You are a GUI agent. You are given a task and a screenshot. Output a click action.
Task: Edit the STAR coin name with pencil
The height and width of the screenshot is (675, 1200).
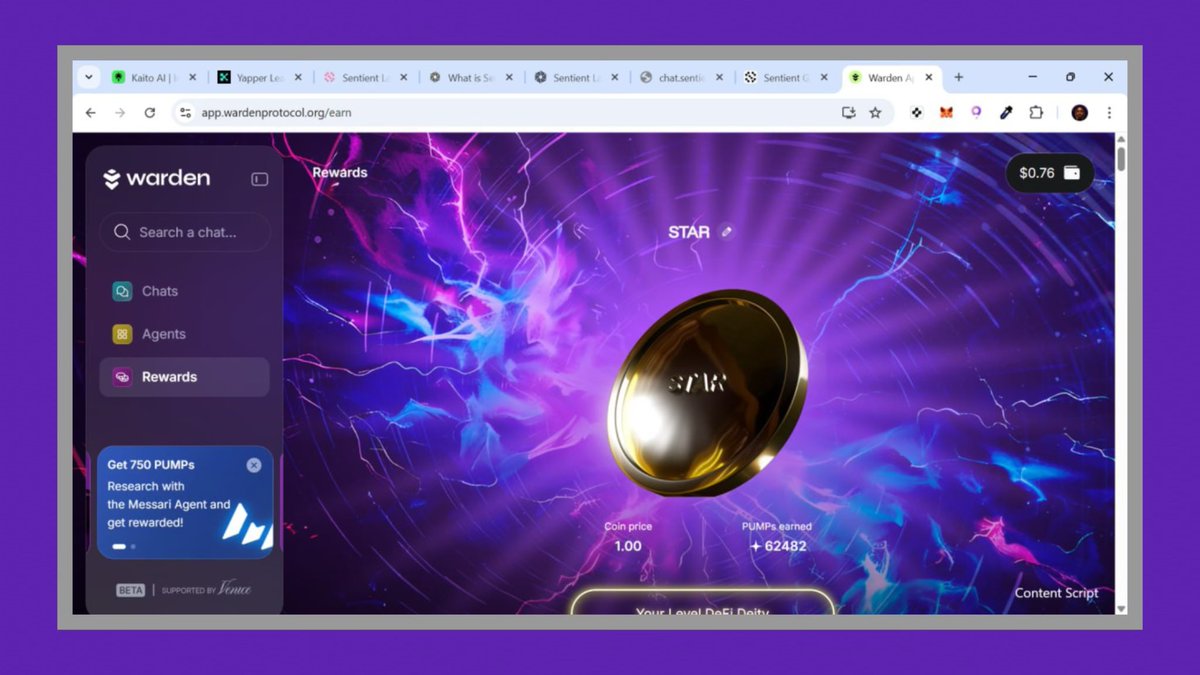coord(727,232)
